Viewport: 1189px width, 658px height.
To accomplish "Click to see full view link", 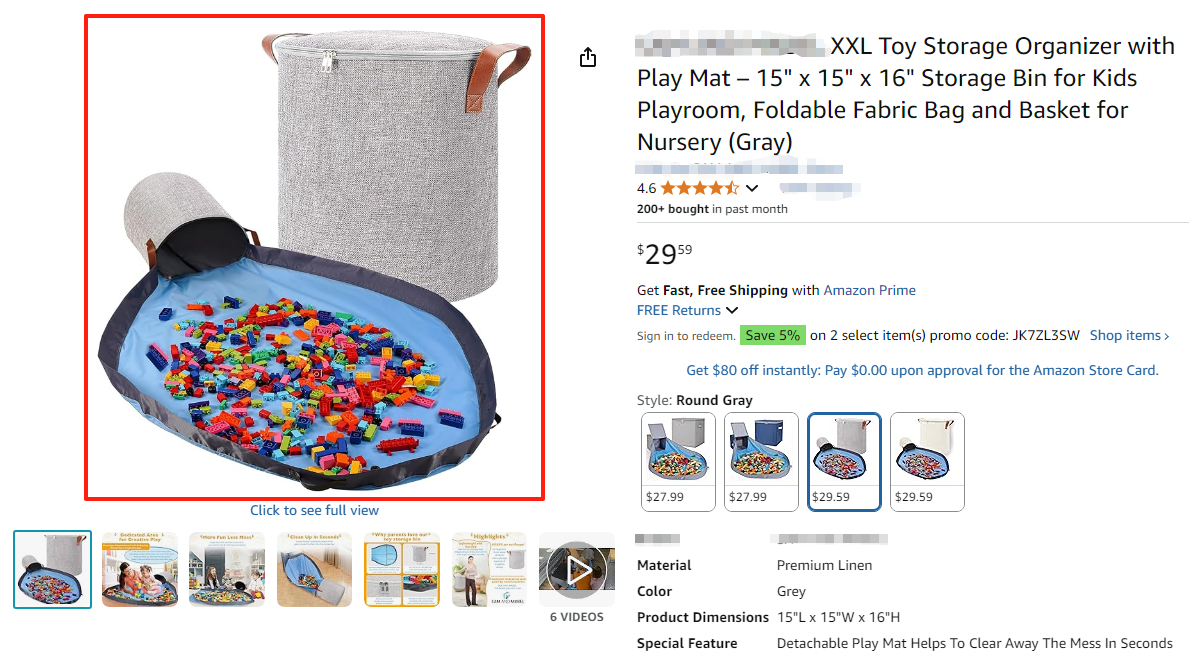I will (x=314, y=510).
